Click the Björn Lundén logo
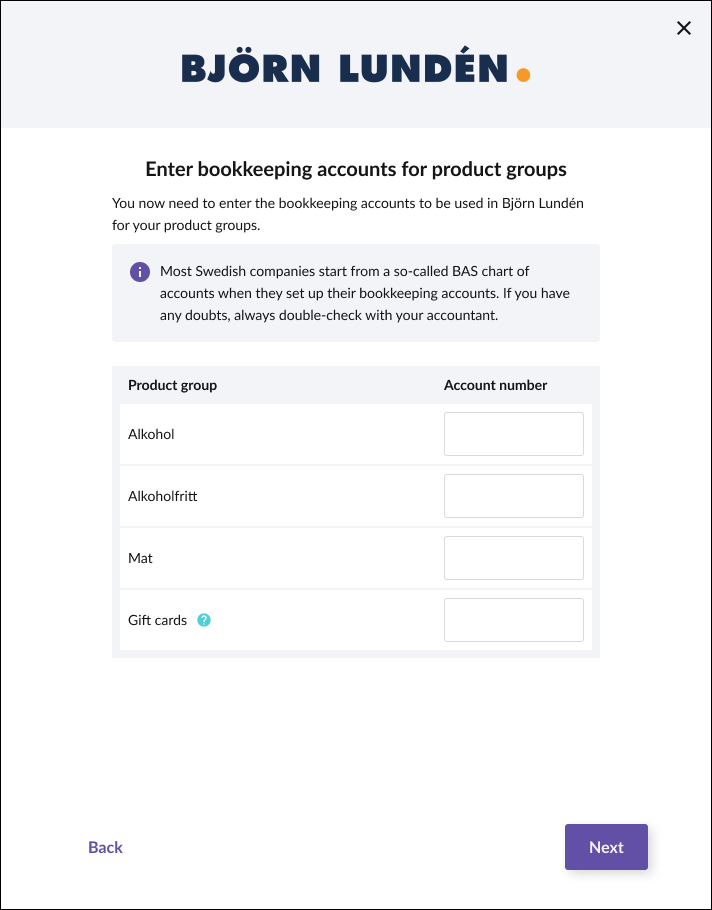This screenshot has height=910, width=712. [356, 68]
